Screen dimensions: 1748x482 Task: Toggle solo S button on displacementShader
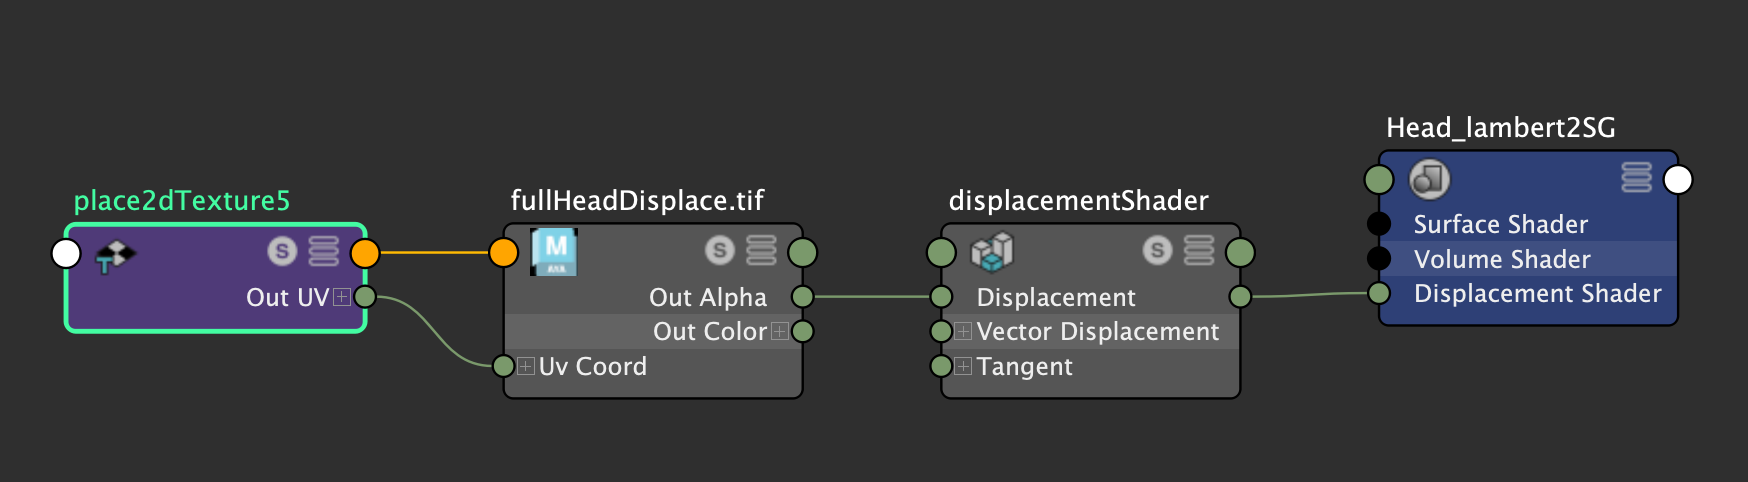point(1157,250)
